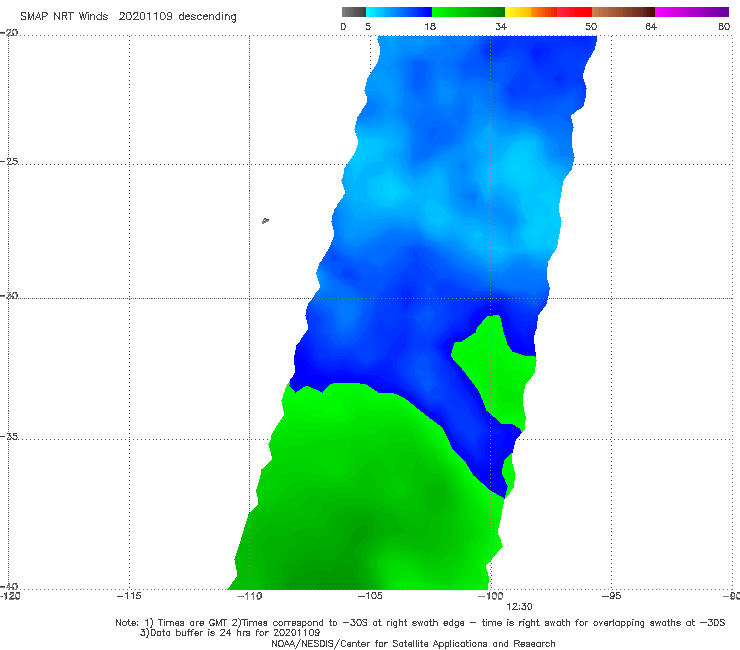Click the longitude label '-95'
Screen dimensions: 740x650
tap(611, 596)
